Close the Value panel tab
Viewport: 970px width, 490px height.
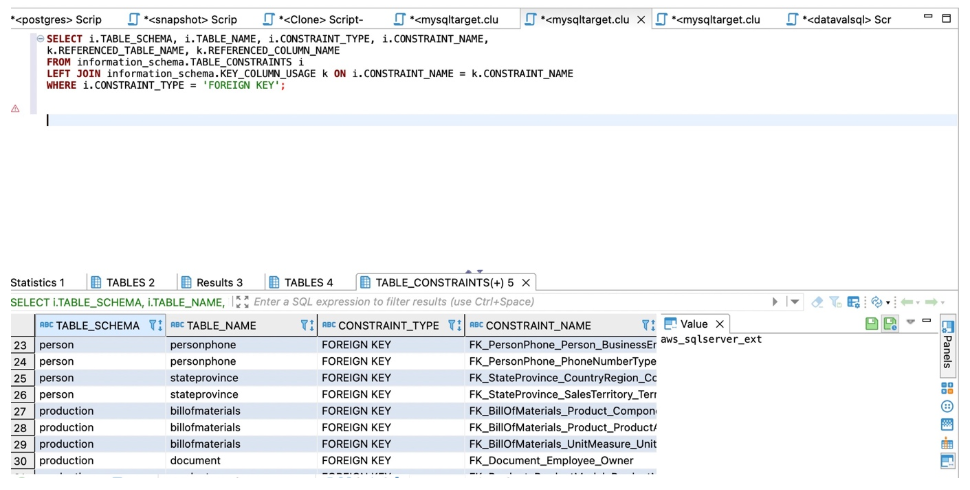coord(719,324)
